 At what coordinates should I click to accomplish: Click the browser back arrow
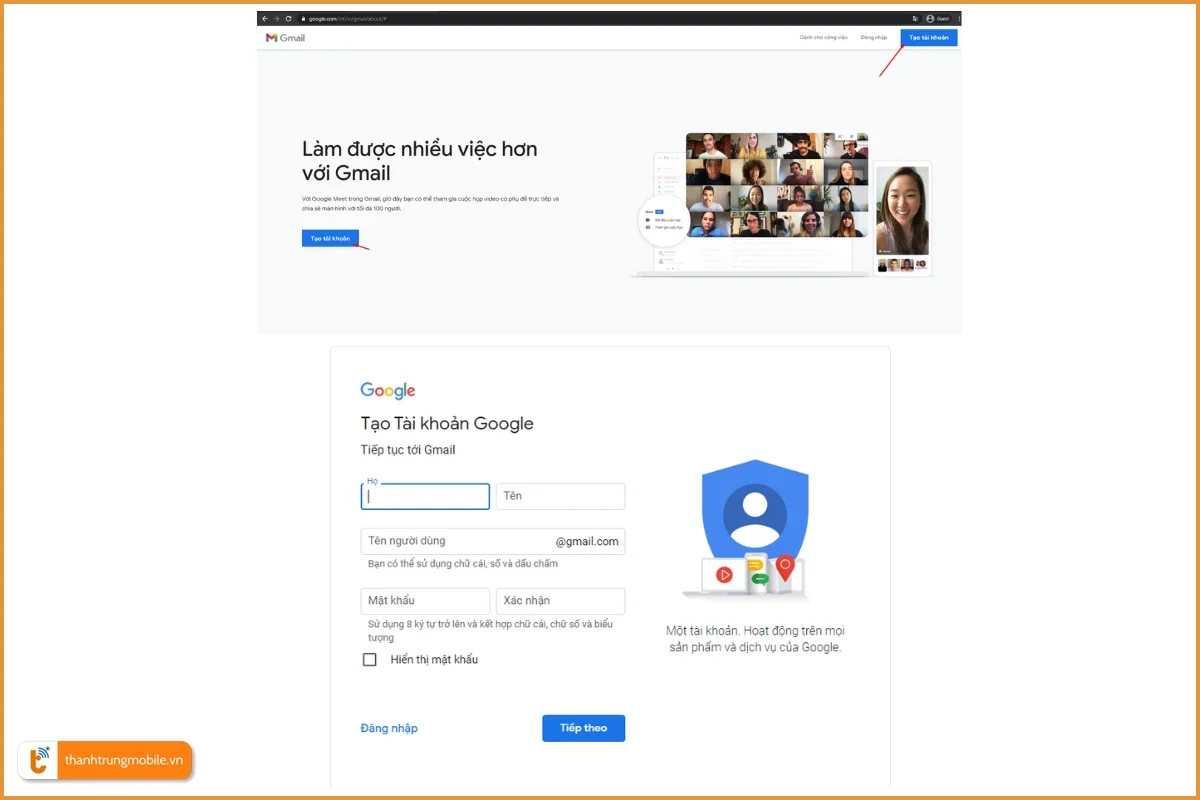click(264, 17)
